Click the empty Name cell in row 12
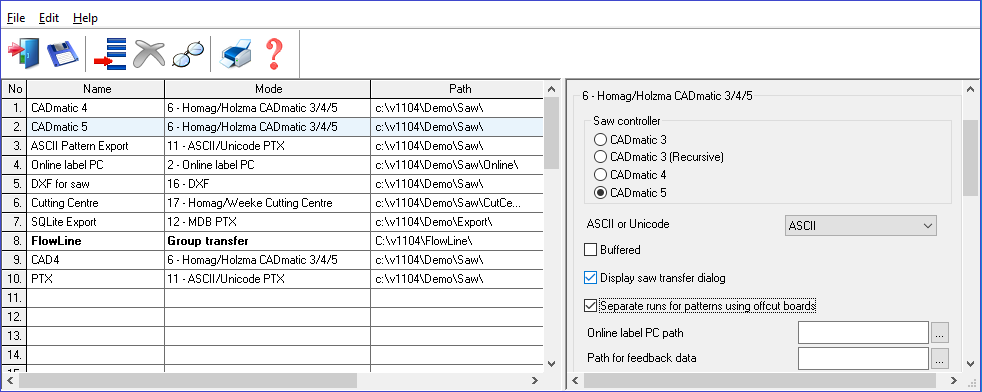This screenshot has width=982, height=392. click(96, 316)
